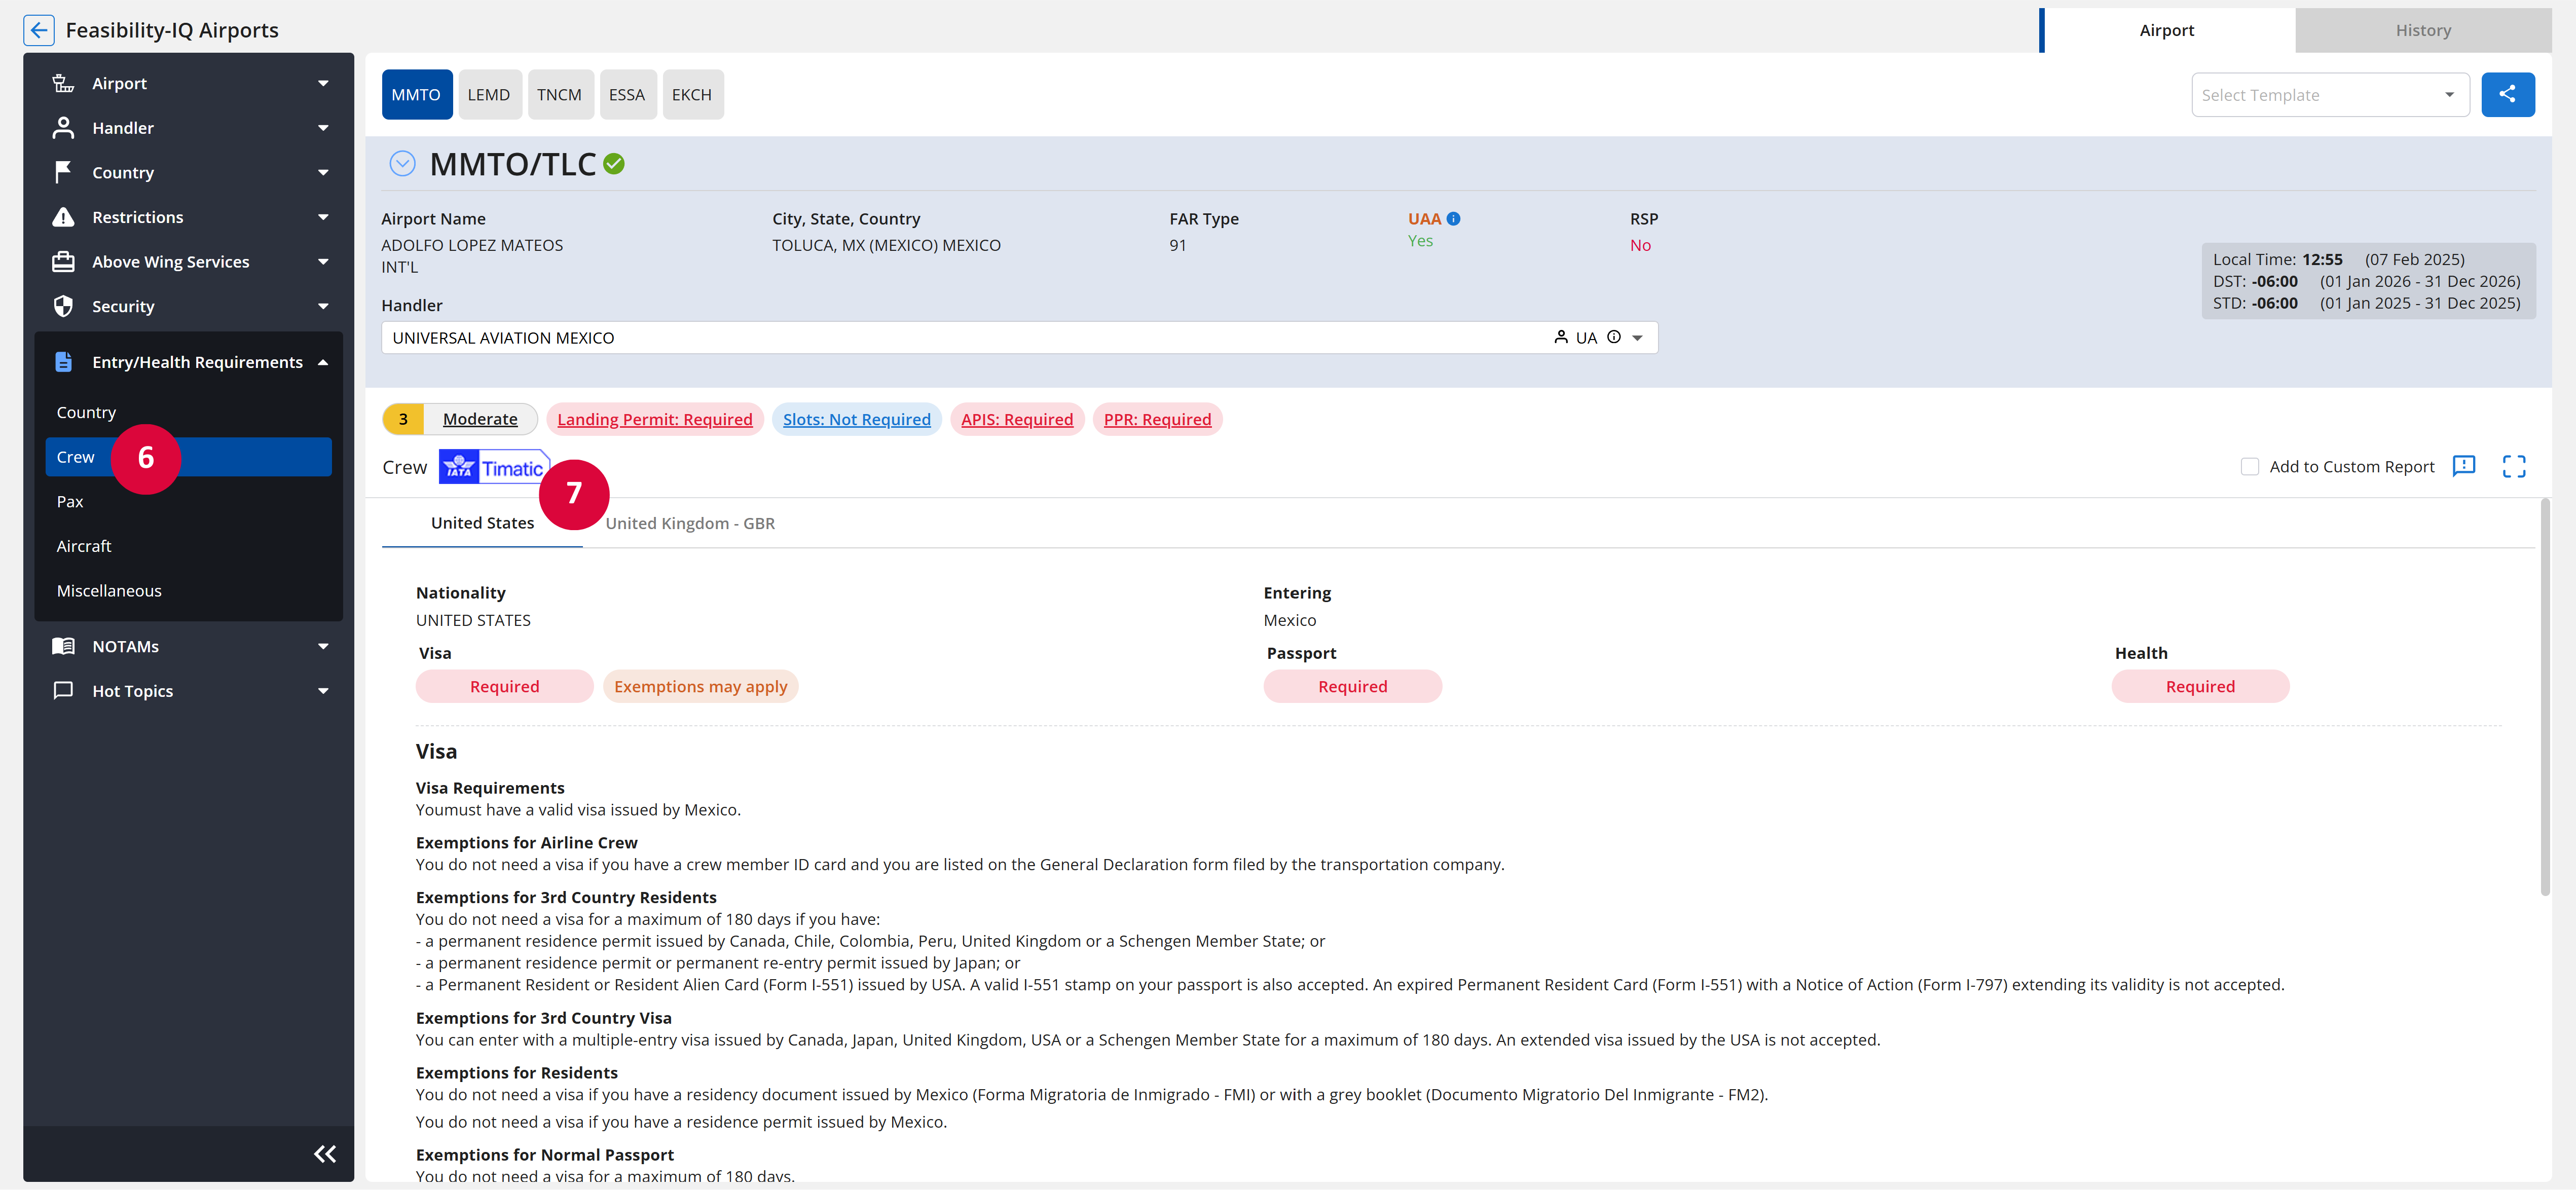Expand the Restrictions sidebar menu
2576x1190 pixels.
click(x=323, y=217)
